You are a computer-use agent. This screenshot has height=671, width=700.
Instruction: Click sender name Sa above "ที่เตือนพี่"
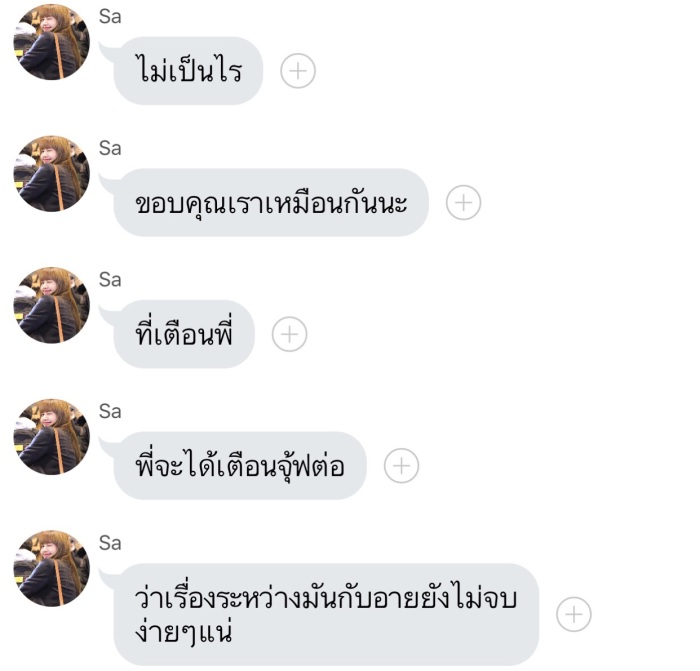(110, 280)
